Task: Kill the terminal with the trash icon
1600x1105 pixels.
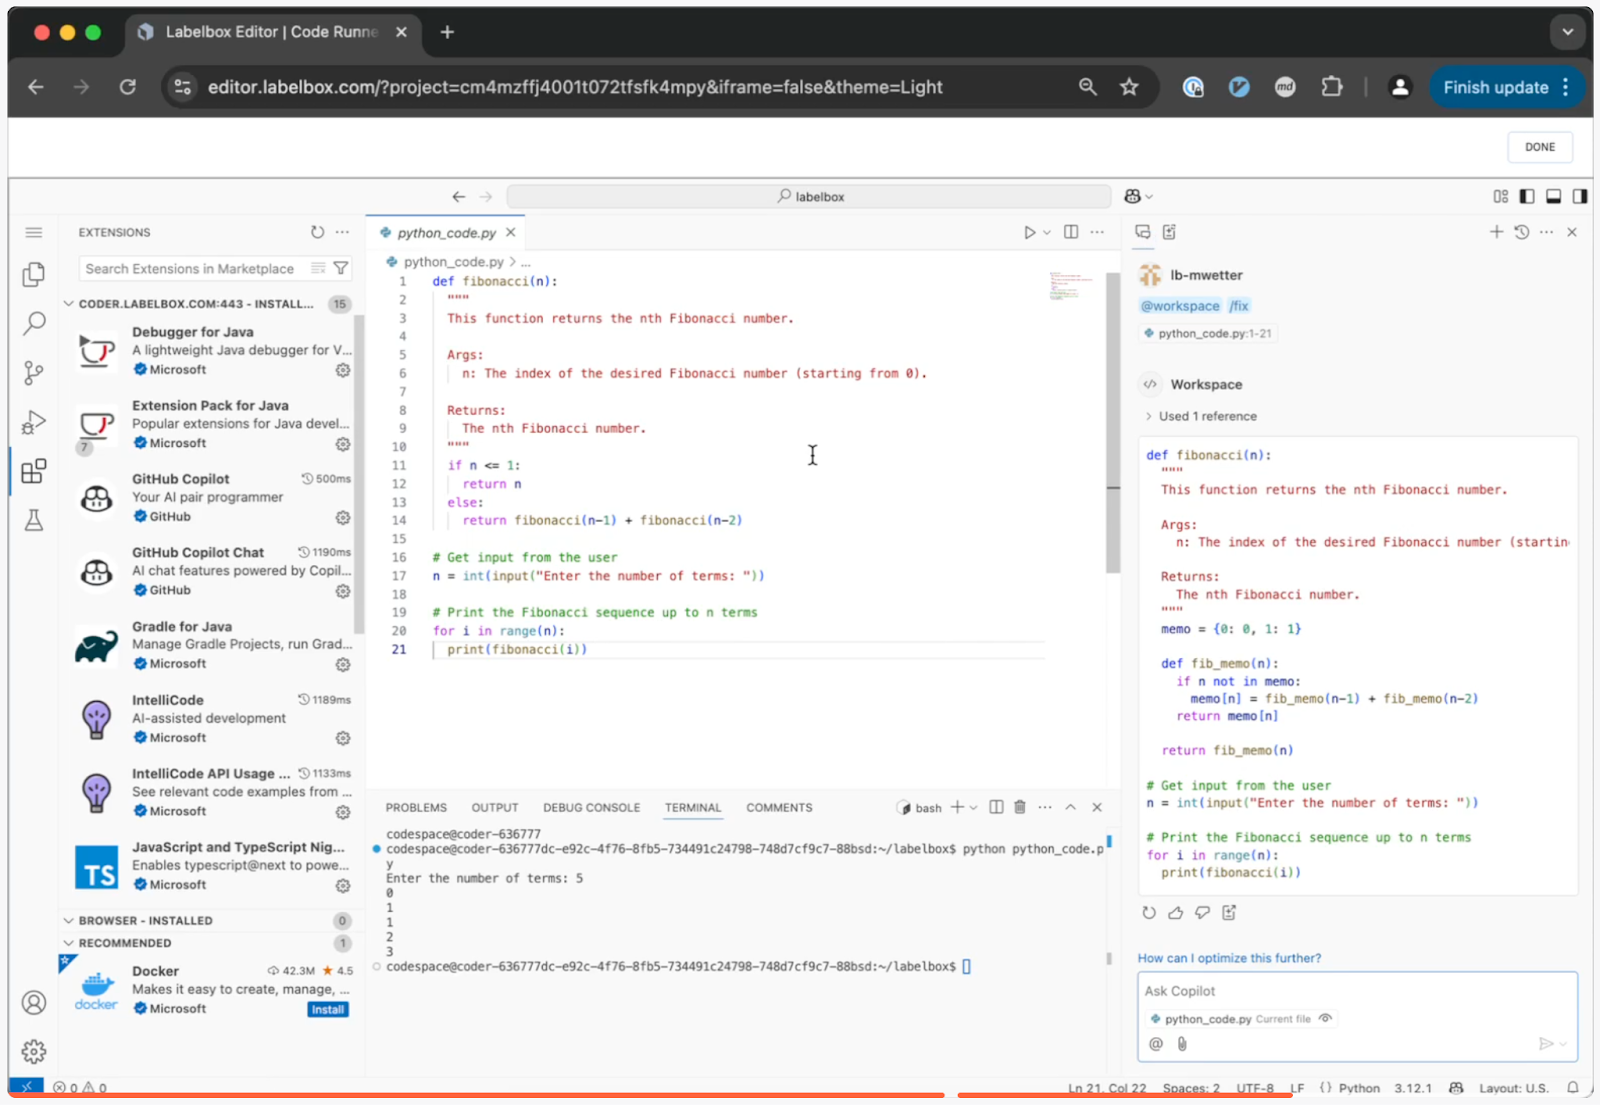Action: pos(1020,807)
